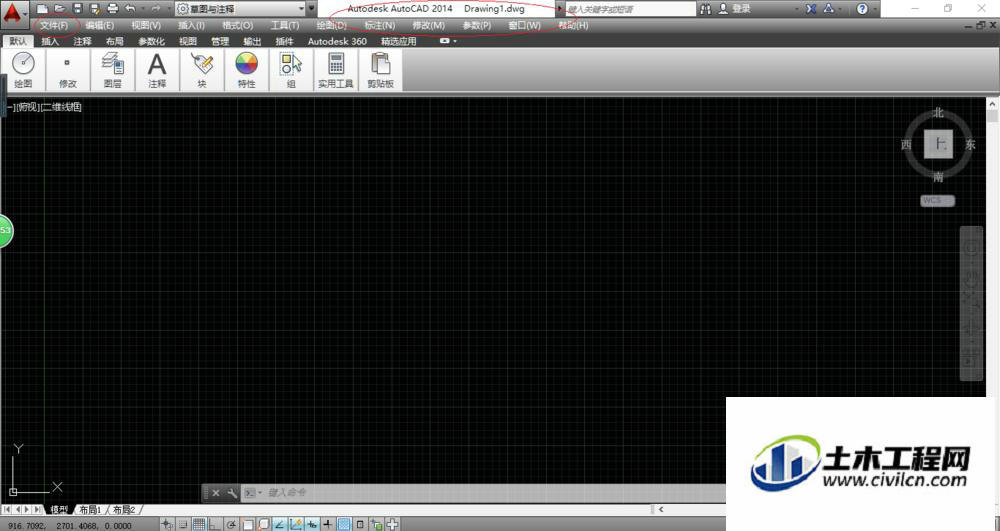
Task: Open the 剪贴板 (Clipboard) ribbon panel
Action: click(380, 70)
